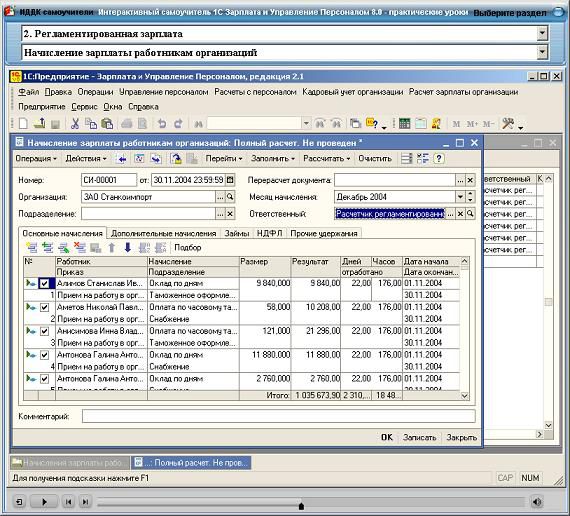570x516 pixels.
Task: Click the Подбор button
Action: [x=188, y=248]
